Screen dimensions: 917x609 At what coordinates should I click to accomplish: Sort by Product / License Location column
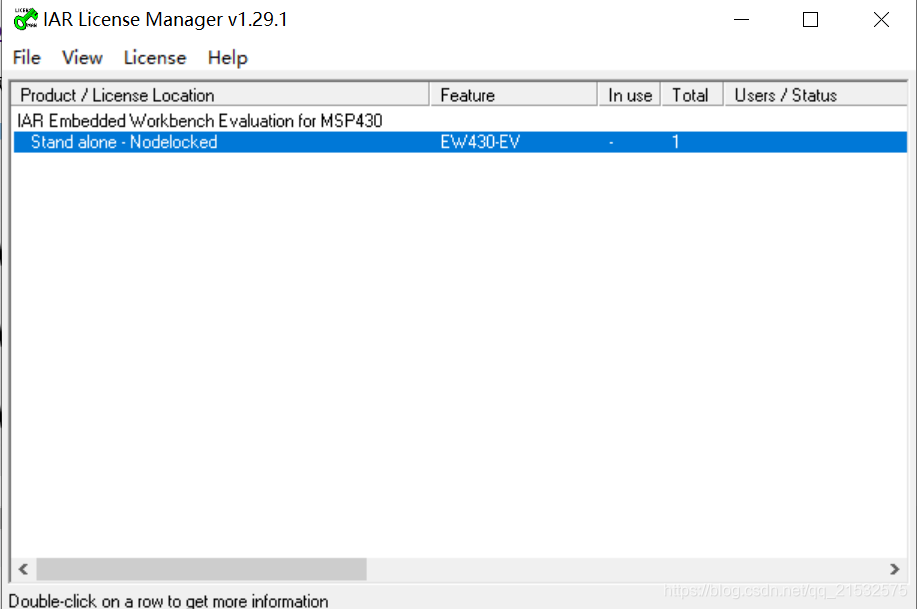click(x=220, y=95)
